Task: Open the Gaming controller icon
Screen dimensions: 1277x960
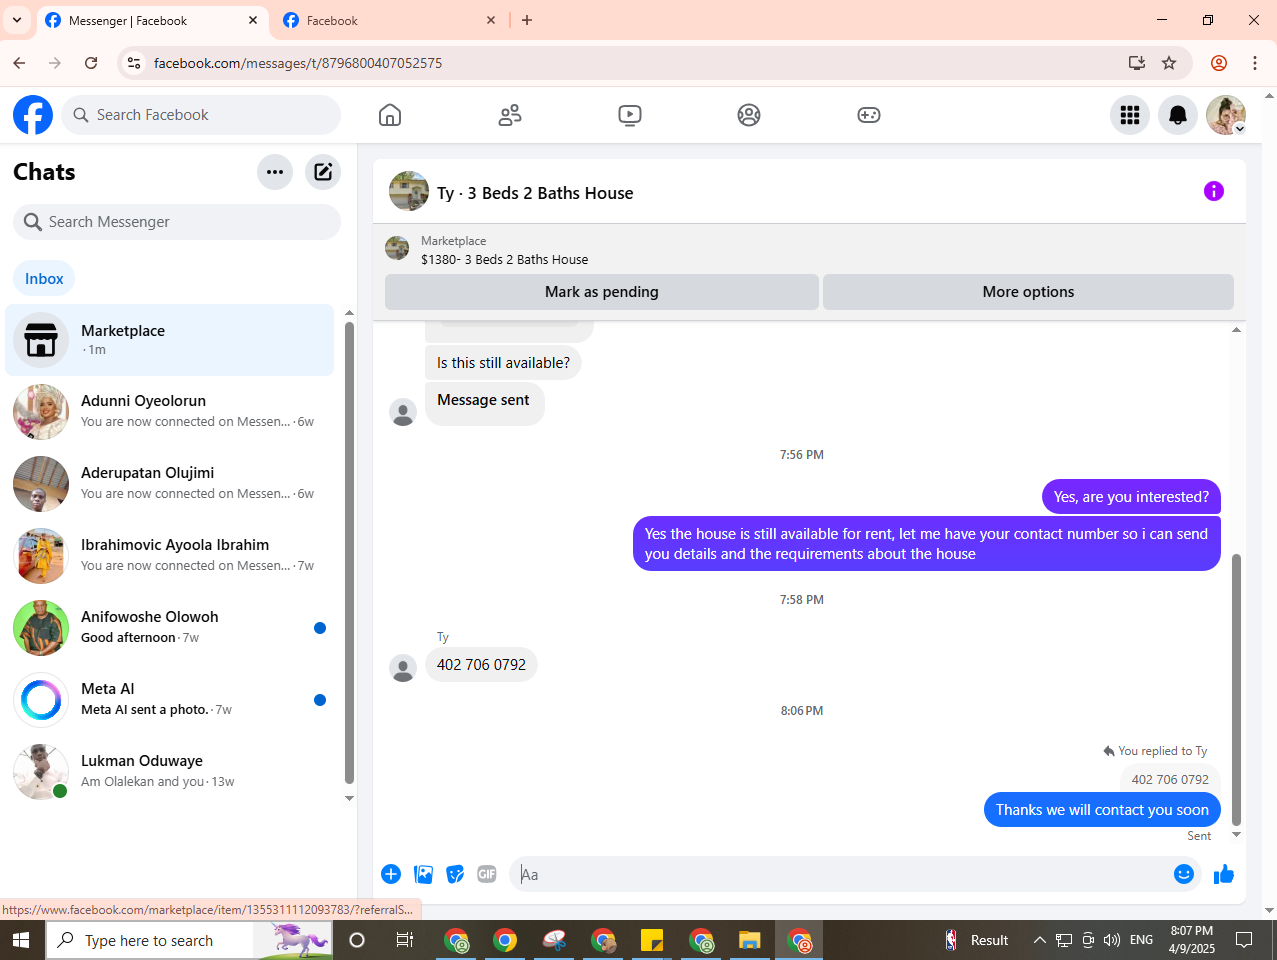Action: pos(869,115)
